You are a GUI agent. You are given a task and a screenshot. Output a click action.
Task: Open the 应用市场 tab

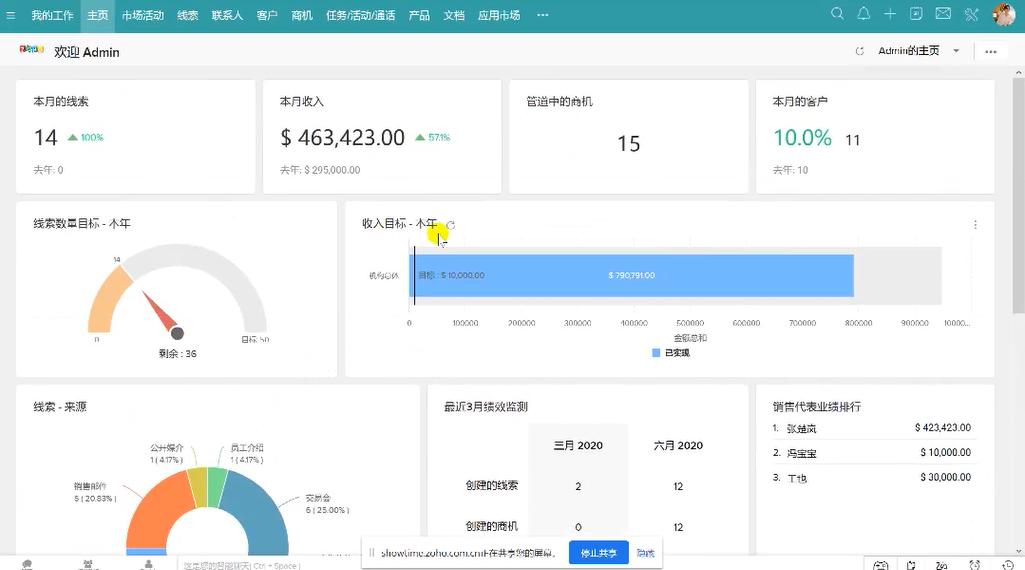point(499,16)
